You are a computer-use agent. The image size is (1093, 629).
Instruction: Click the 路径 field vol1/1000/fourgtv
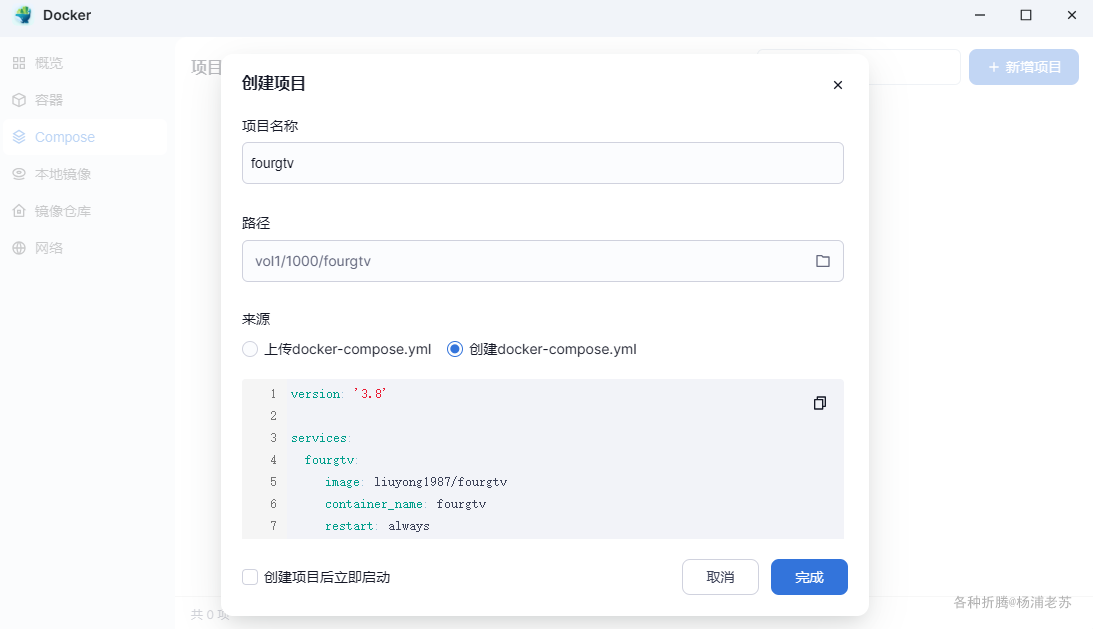click(543, 261)
